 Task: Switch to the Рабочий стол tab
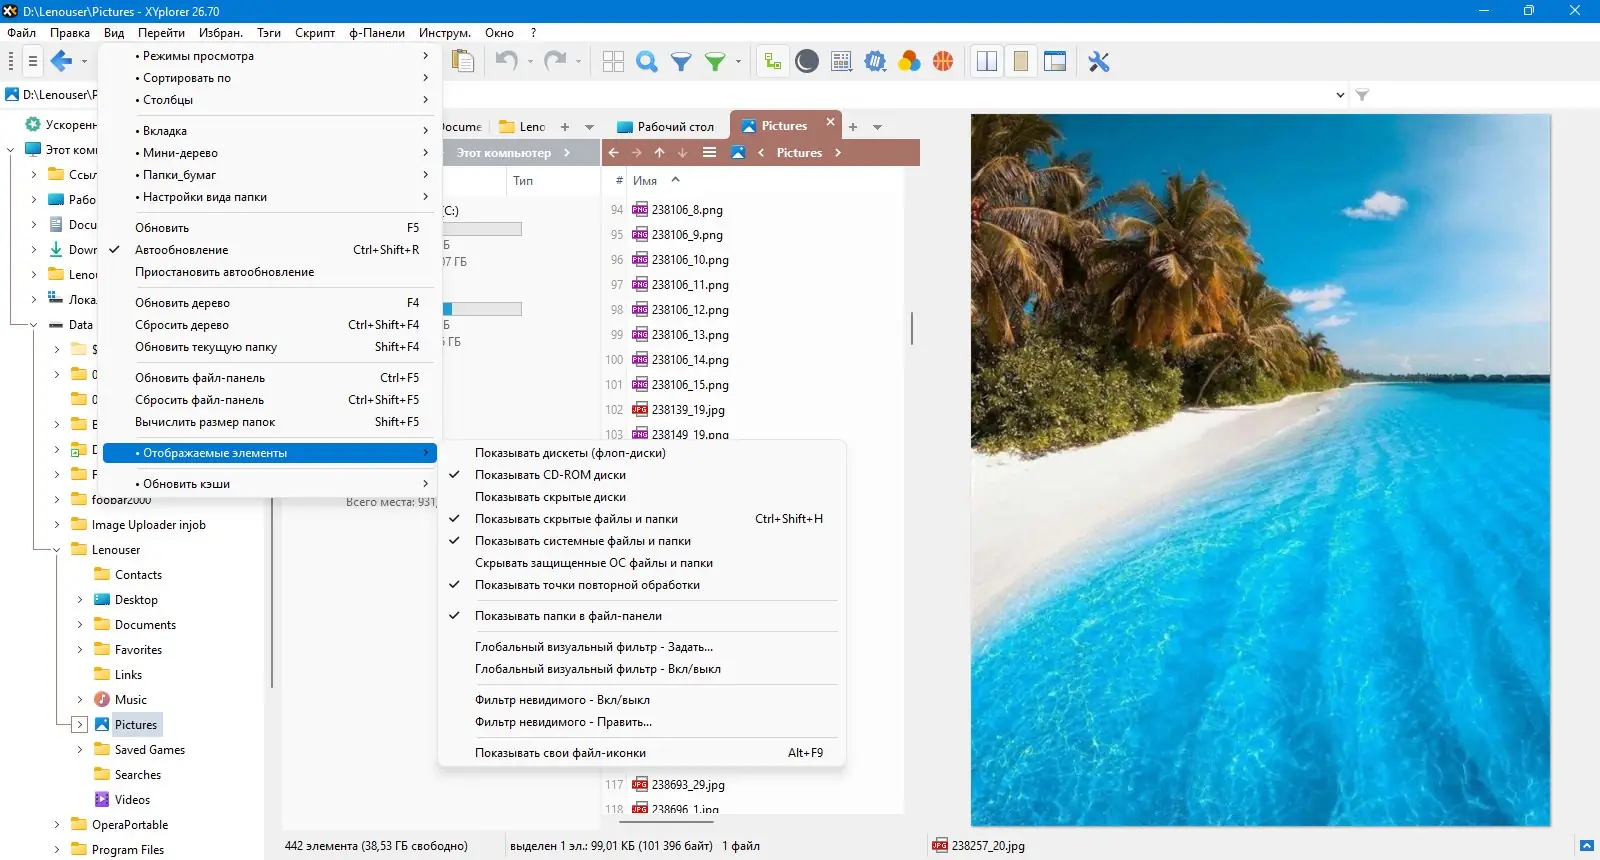pos(665,127)
